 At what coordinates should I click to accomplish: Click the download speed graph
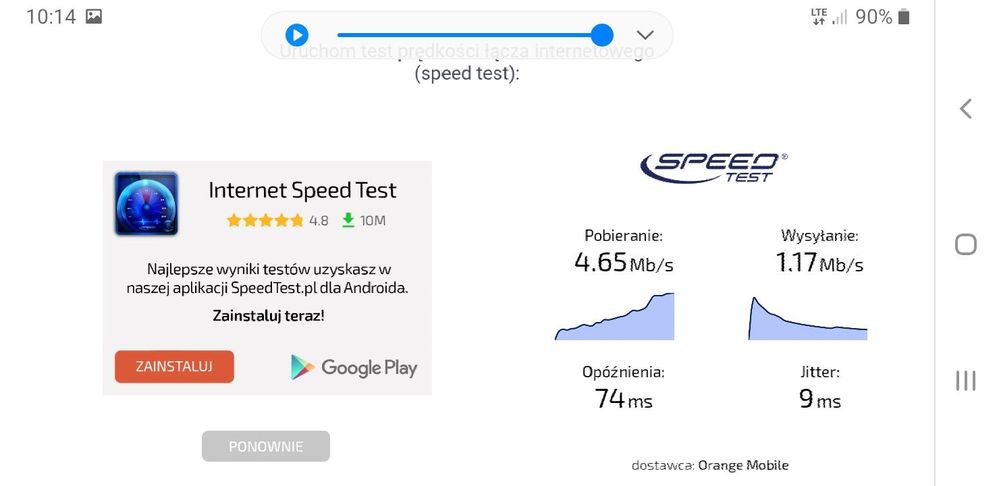coord(614,317)
